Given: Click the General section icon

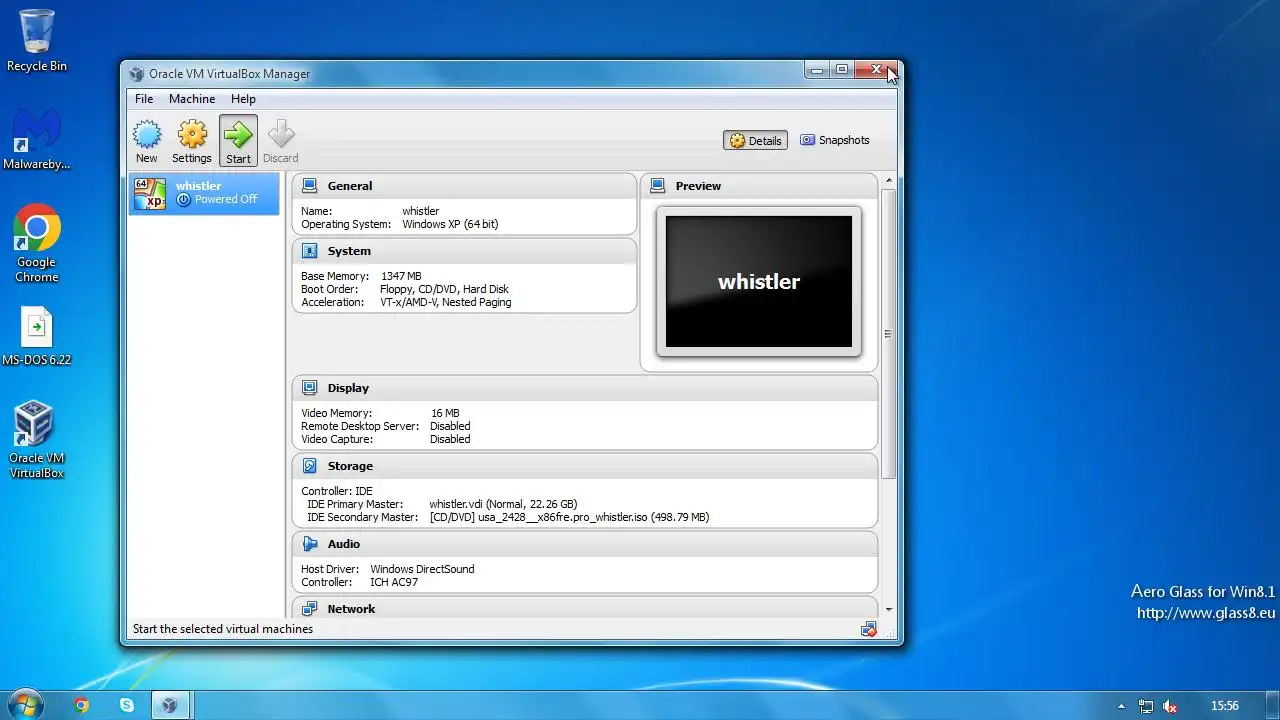Looking at the screenshot, I should point(310,186).
